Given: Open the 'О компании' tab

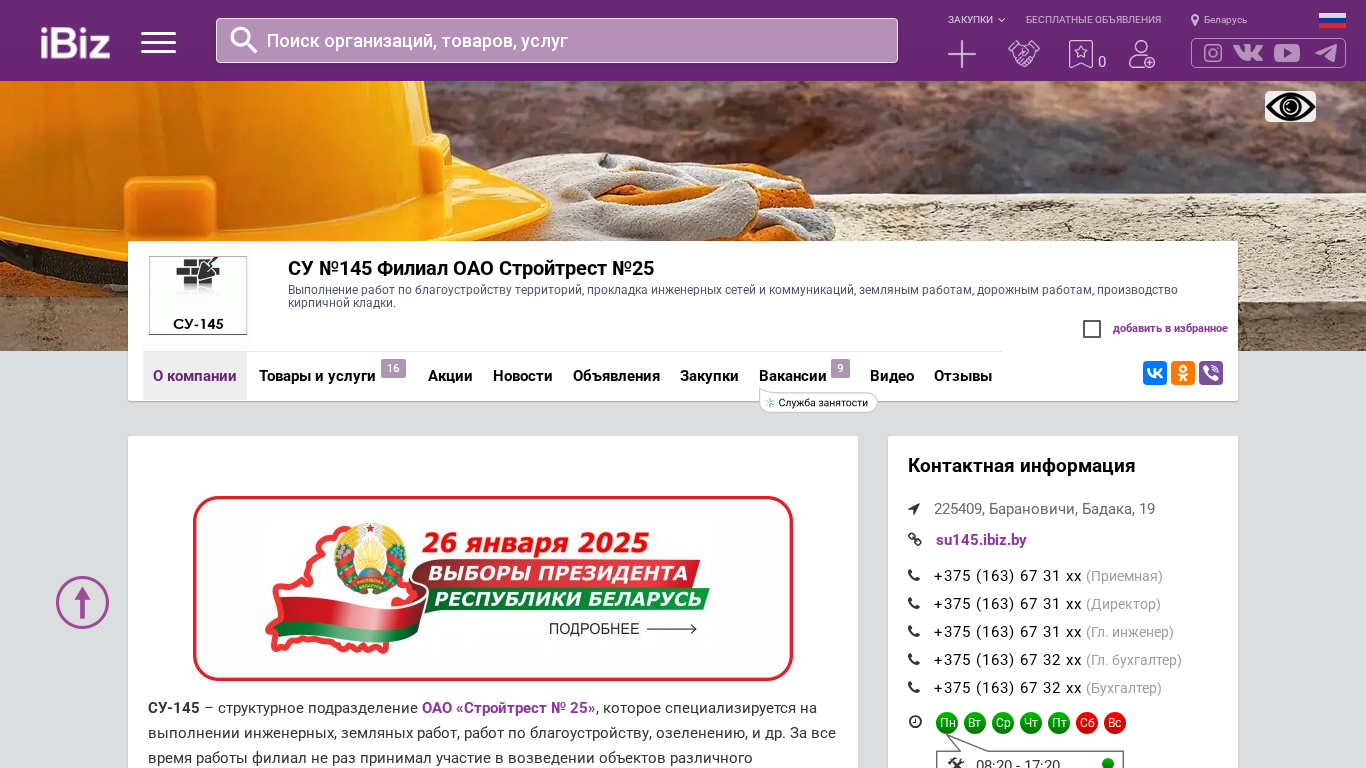Looking at the screenshot, I should click(195, 376).
